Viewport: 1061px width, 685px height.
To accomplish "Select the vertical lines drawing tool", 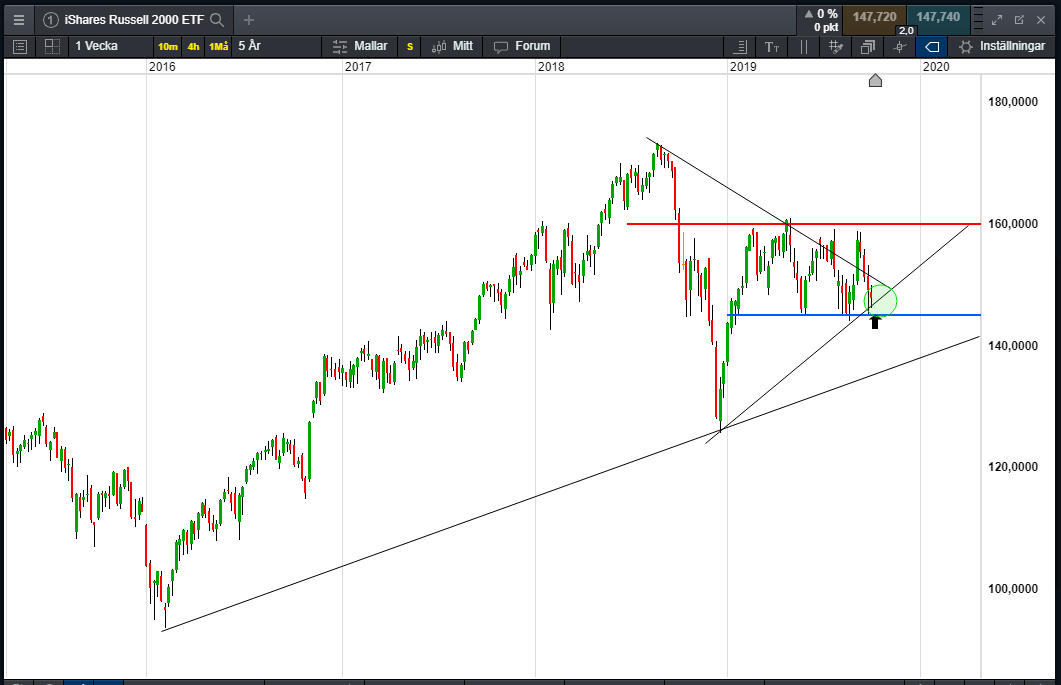I will (x=804, y=46).
